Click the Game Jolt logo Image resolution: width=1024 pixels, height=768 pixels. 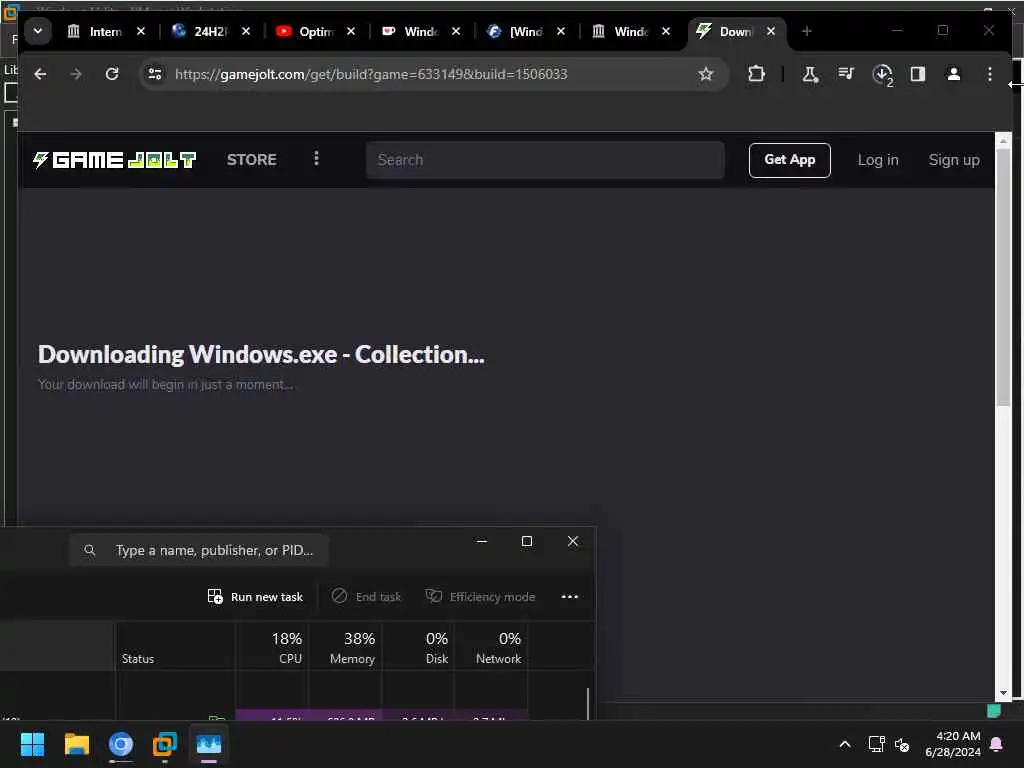pos(115,160)
